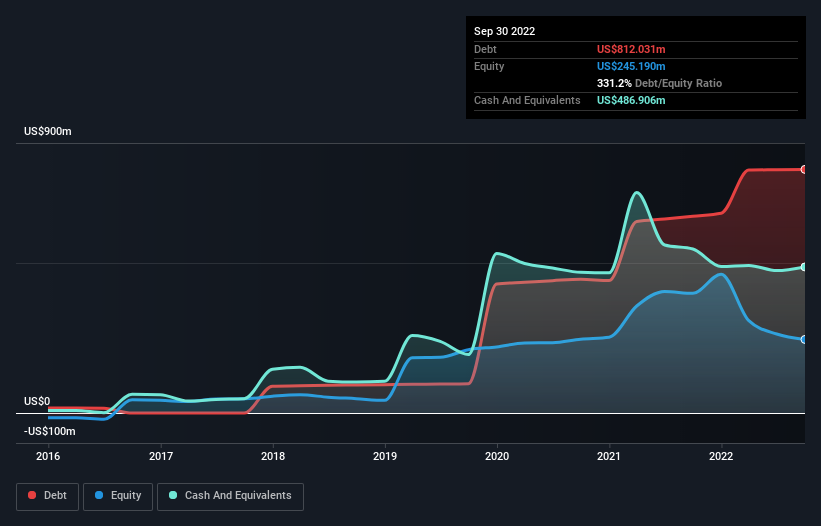This screenshot has width=821, height=526.
Task: Click the 2019 x-axis label
Action: pos(385,456)
